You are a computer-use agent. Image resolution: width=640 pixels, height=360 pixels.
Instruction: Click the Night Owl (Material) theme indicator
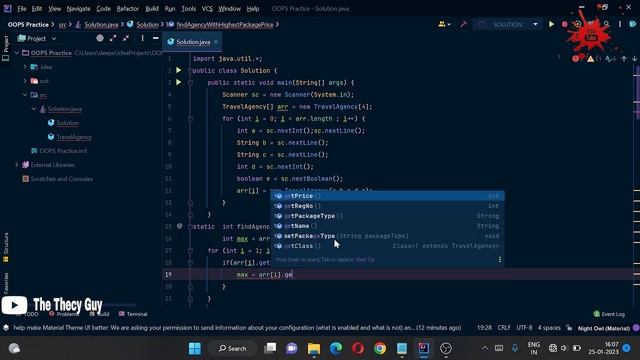tap(604, 328)
